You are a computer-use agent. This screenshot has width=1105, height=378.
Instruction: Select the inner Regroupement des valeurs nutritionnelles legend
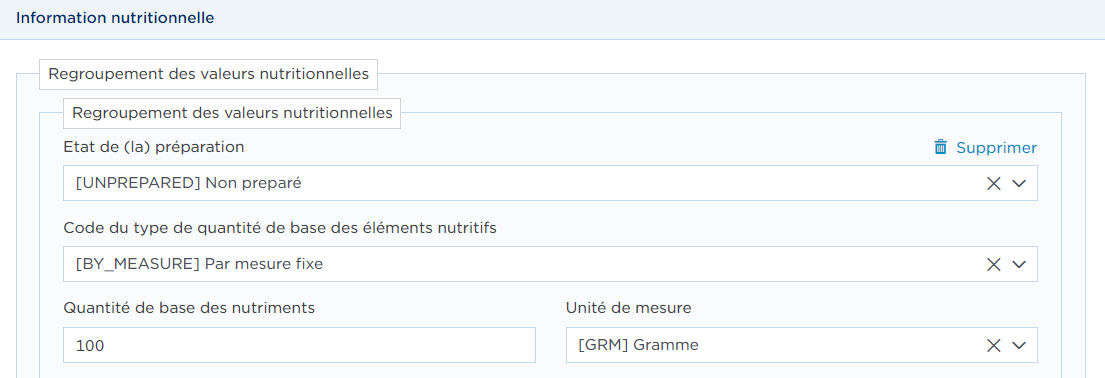(x=233, y=113)
